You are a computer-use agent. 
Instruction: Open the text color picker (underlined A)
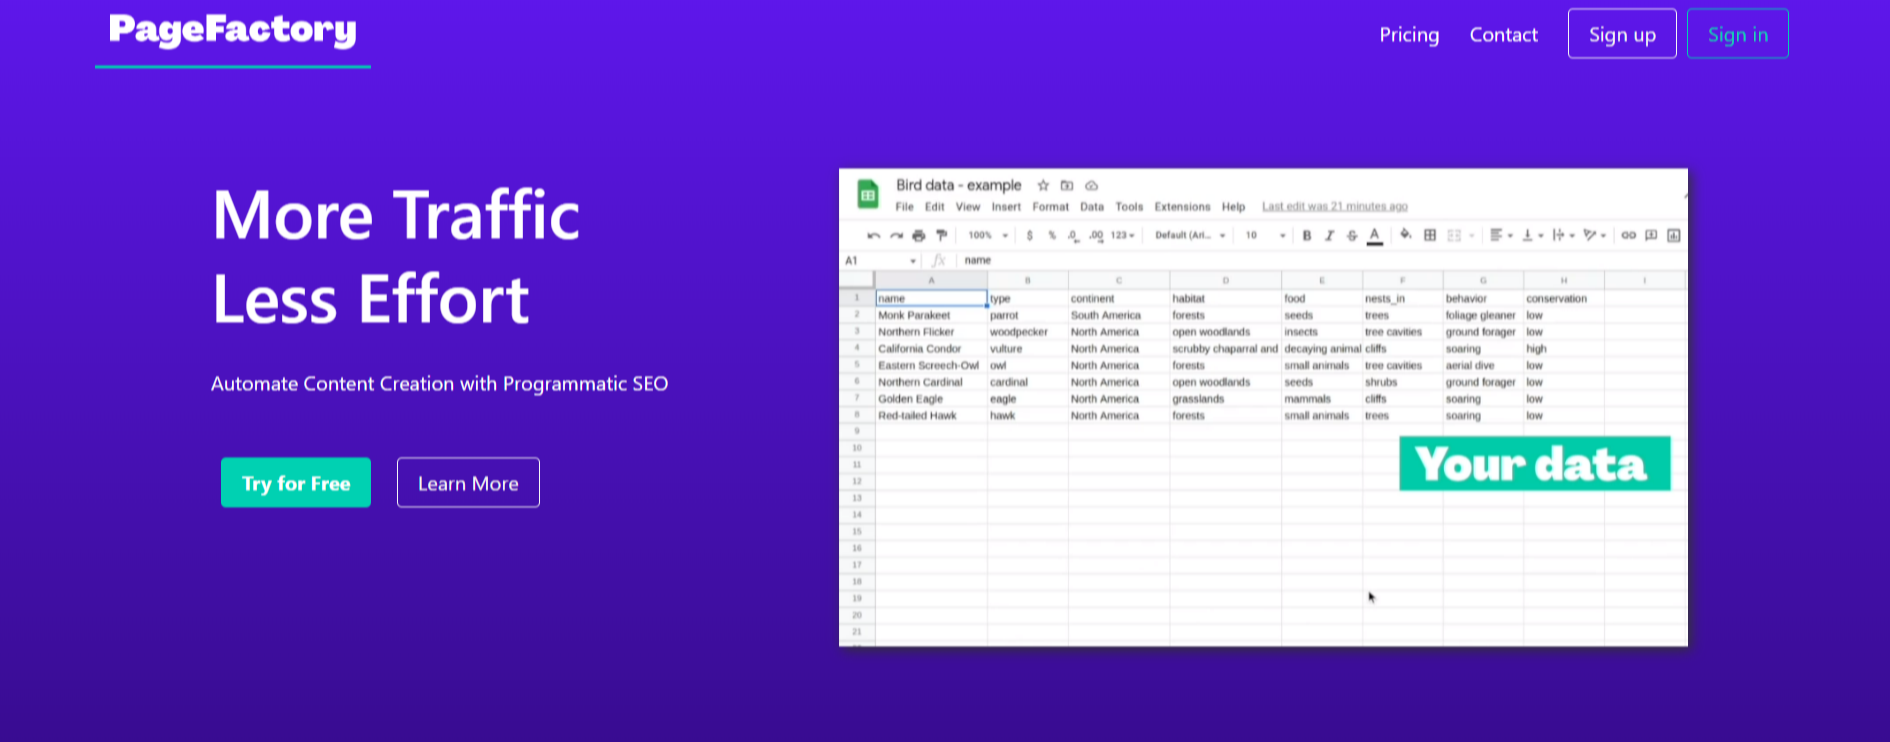pos(1375,236)
